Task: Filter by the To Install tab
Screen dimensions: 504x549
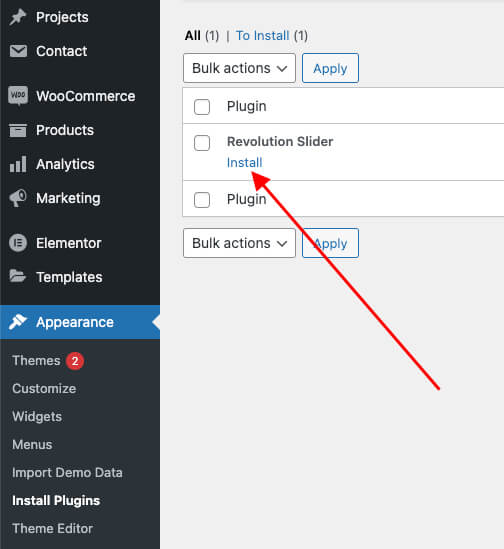Action: click(262, 36)
